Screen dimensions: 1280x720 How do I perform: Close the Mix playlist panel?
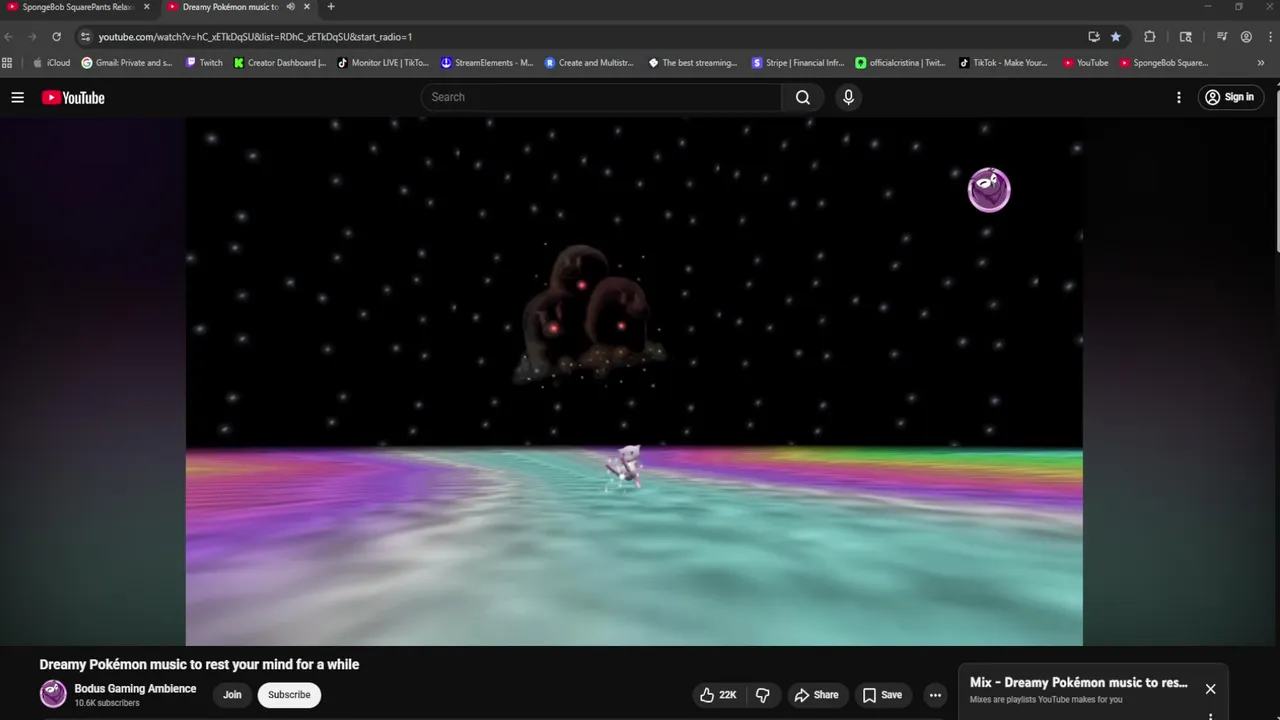coord(1210,689)
